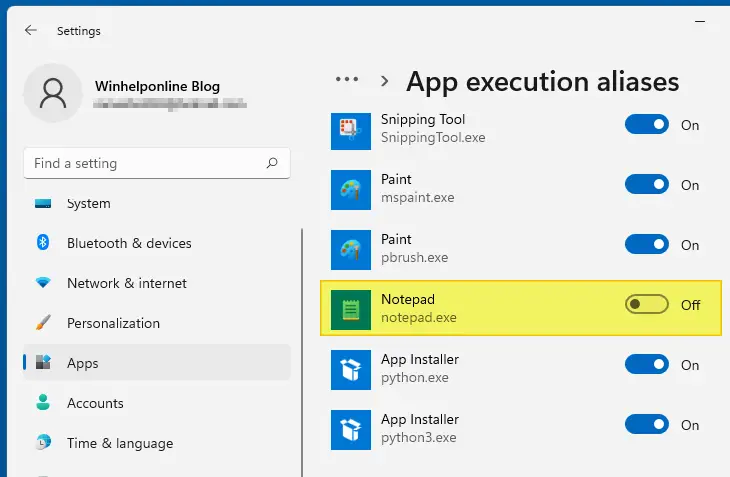Click the Apps icon in the sidebar
Image resolution: width=730 pixels, height=477 pixels.
click(x=43, y=362)
